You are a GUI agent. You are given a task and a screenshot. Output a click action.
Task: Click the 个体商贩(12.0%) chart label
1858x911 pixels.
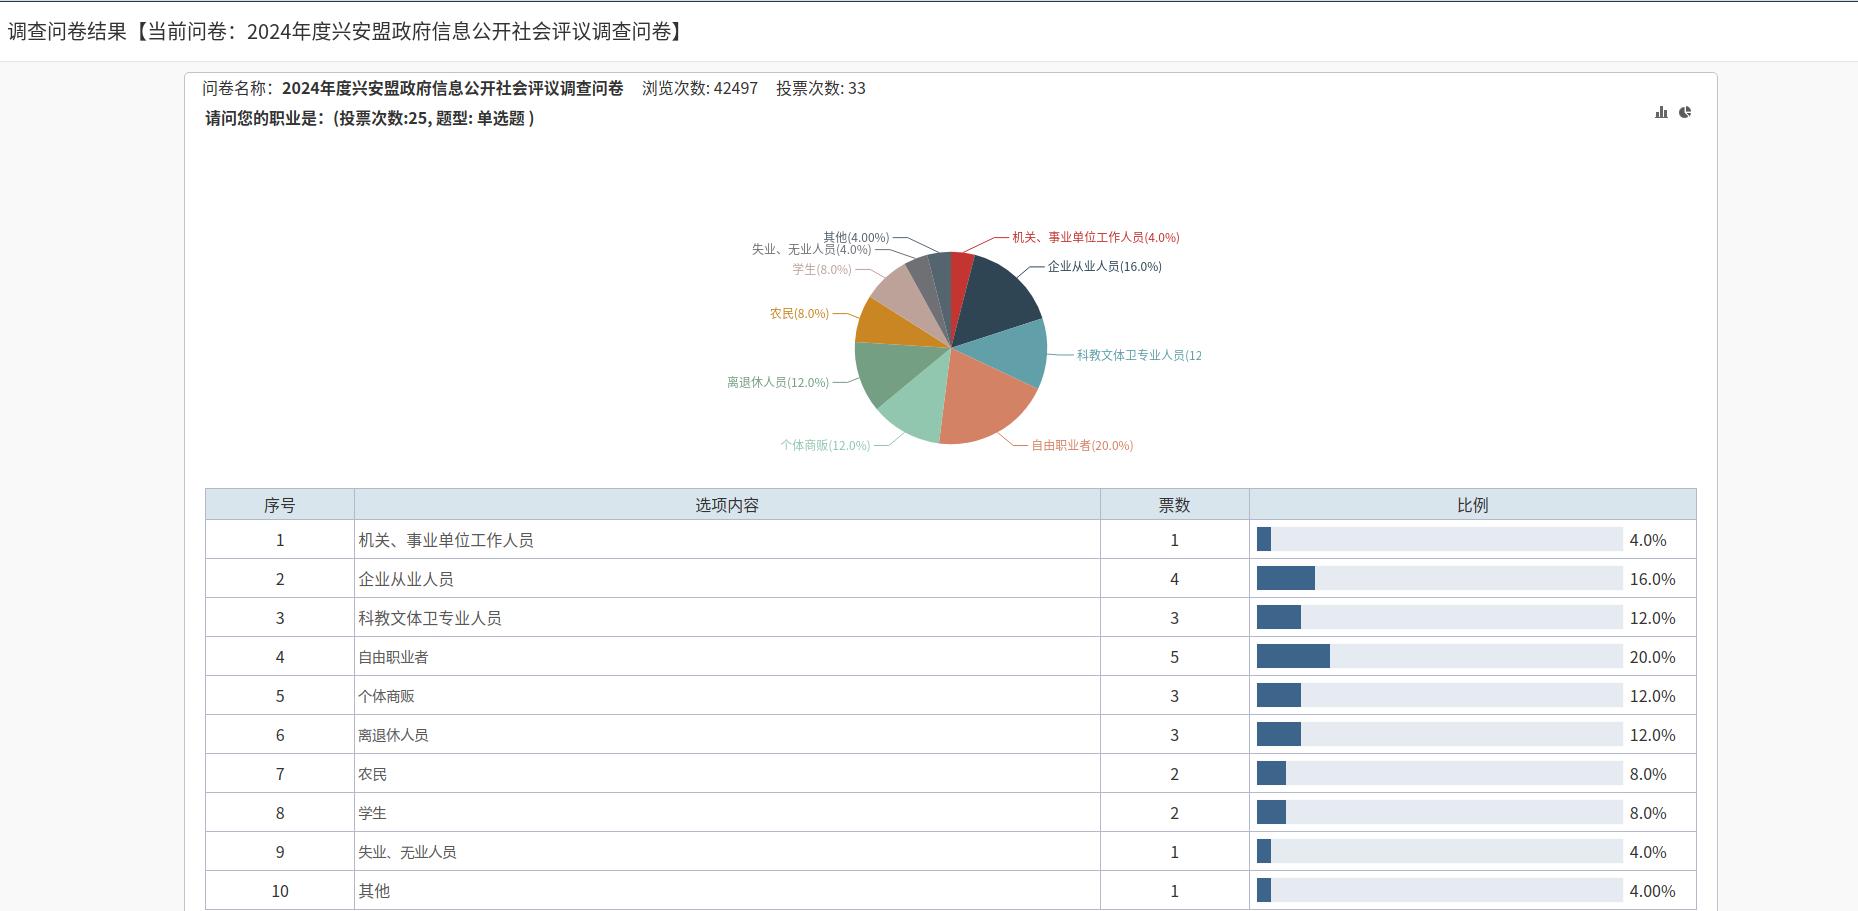tap(825, 446)
